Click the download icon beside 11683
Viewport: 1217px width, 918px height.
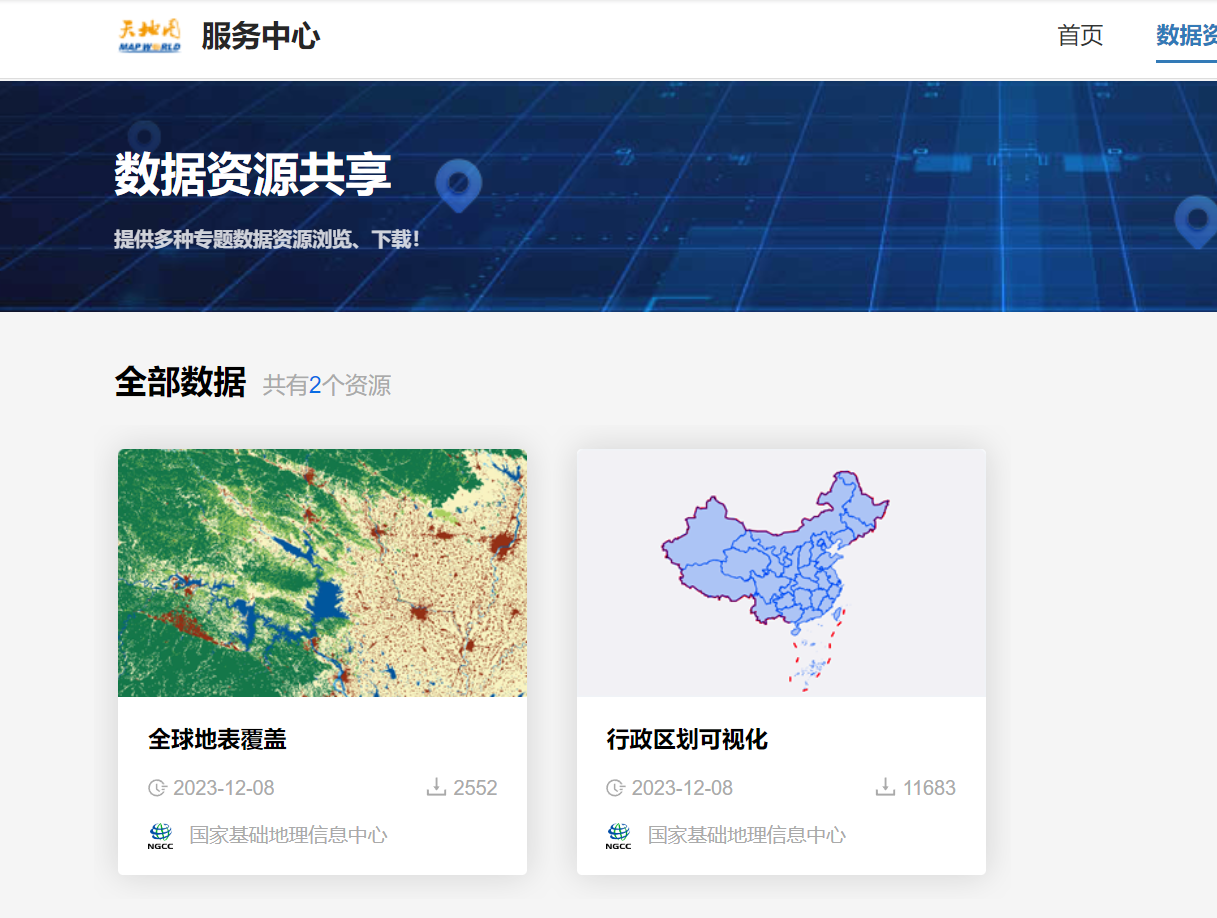coord(885,788)
